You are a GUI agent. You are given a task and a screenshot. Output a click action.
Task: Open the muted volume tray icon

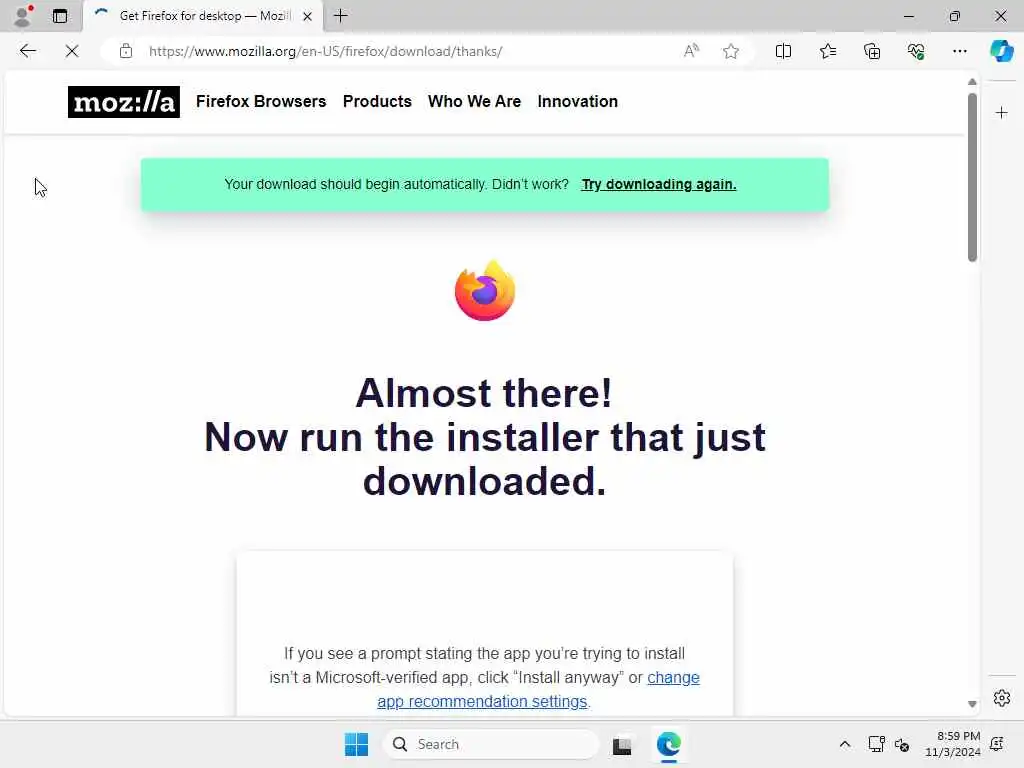pyautogui.click(x=902, y=744)
